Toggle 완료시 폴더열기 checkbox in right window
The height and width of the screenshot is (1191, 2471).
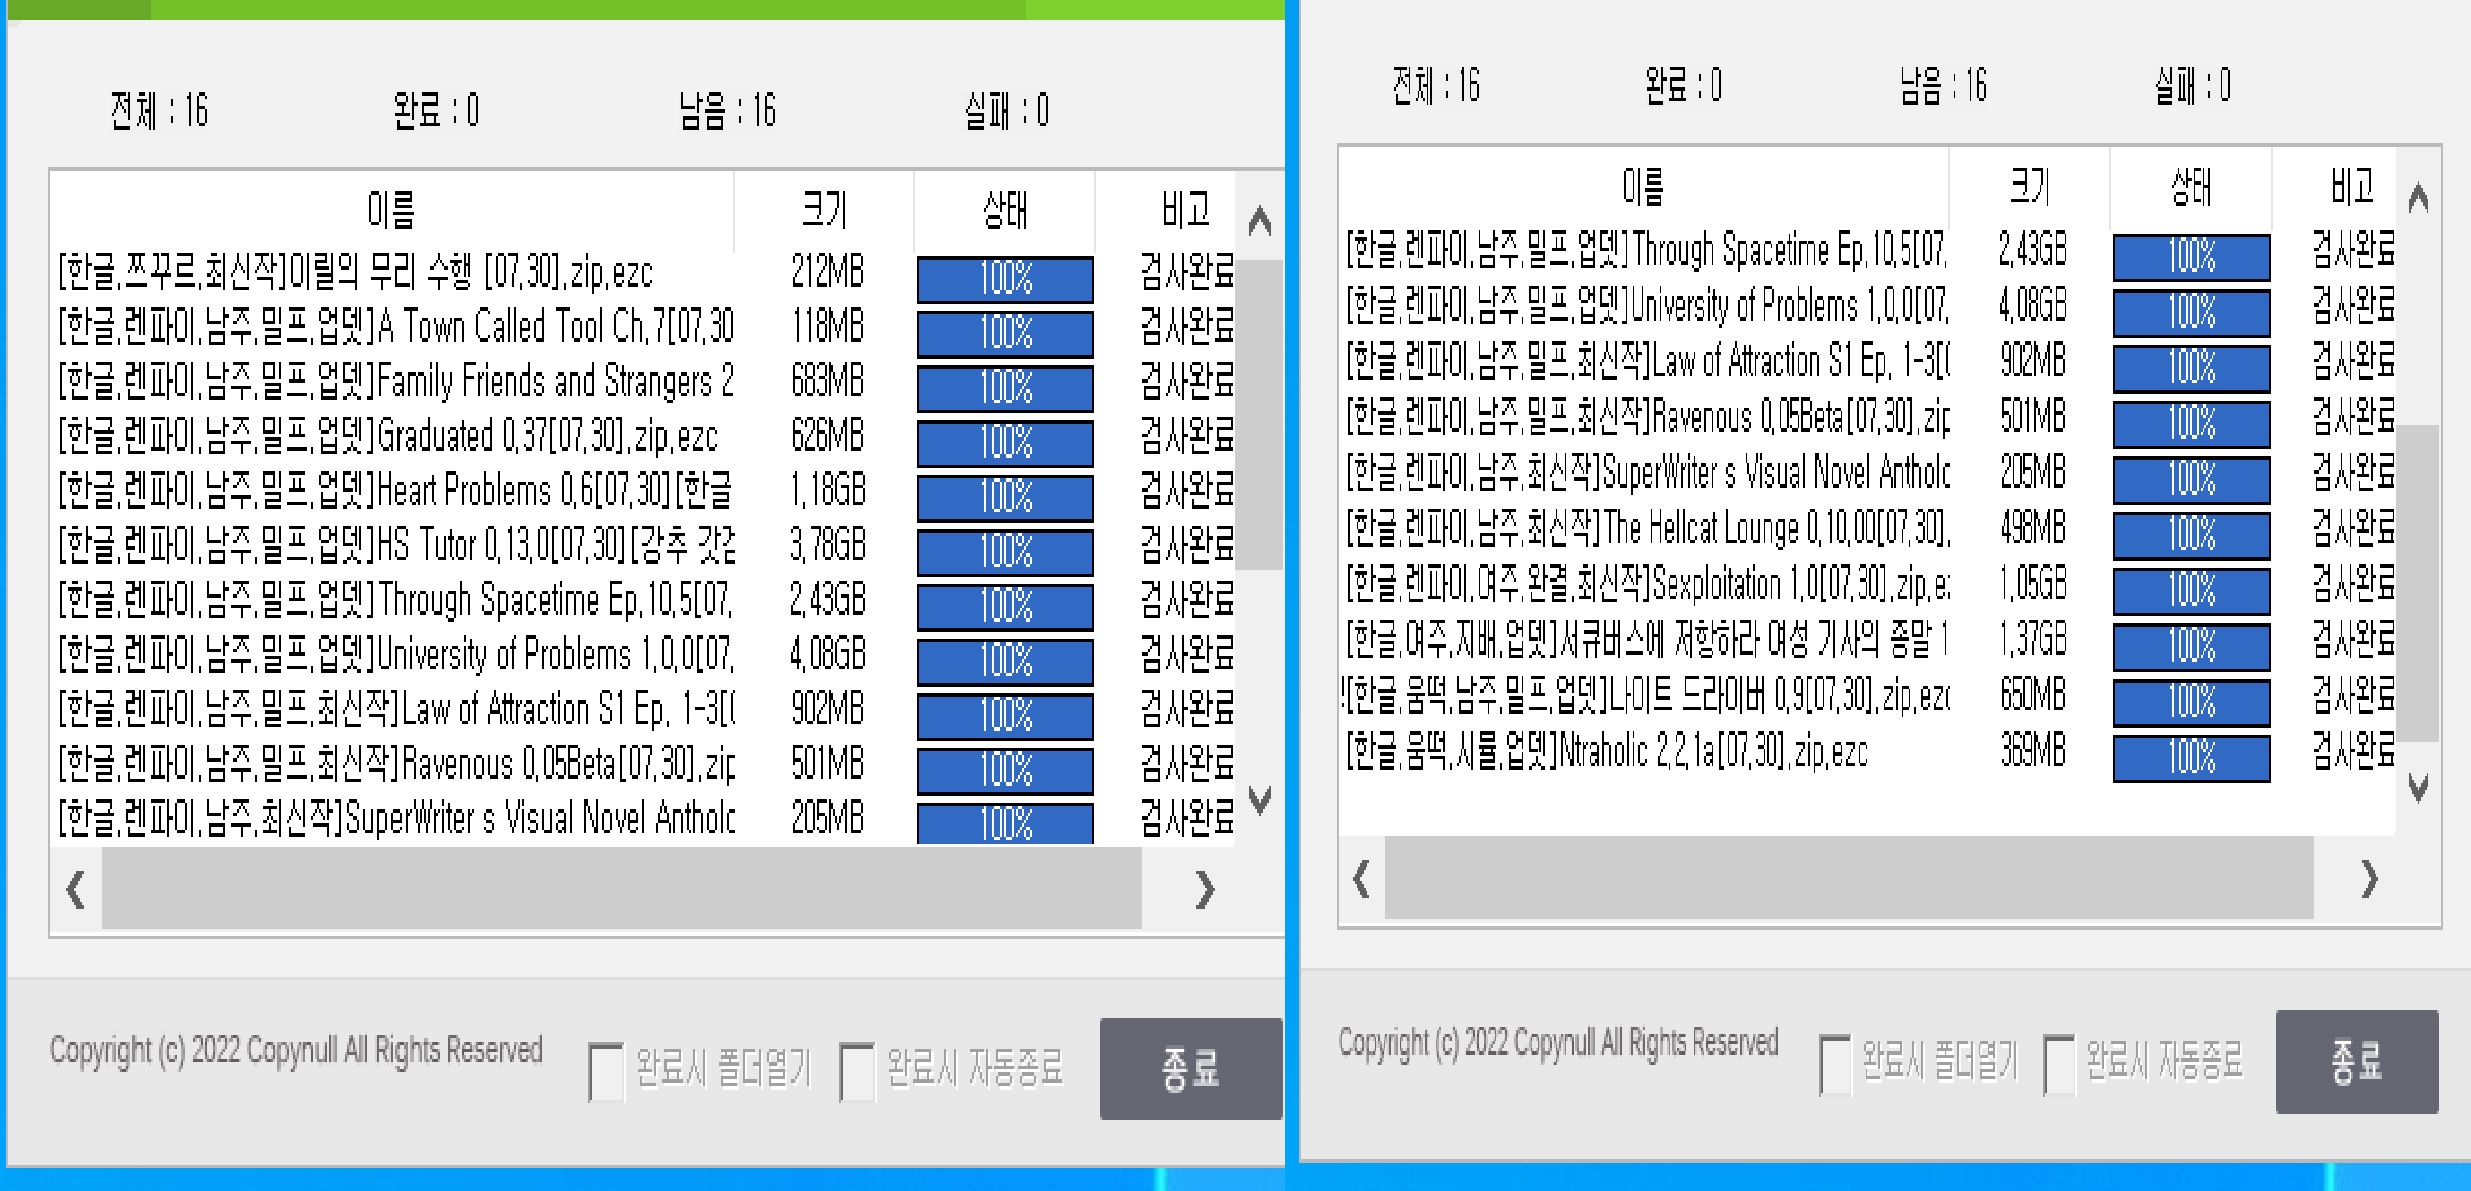click(x=1835, y=1064)
